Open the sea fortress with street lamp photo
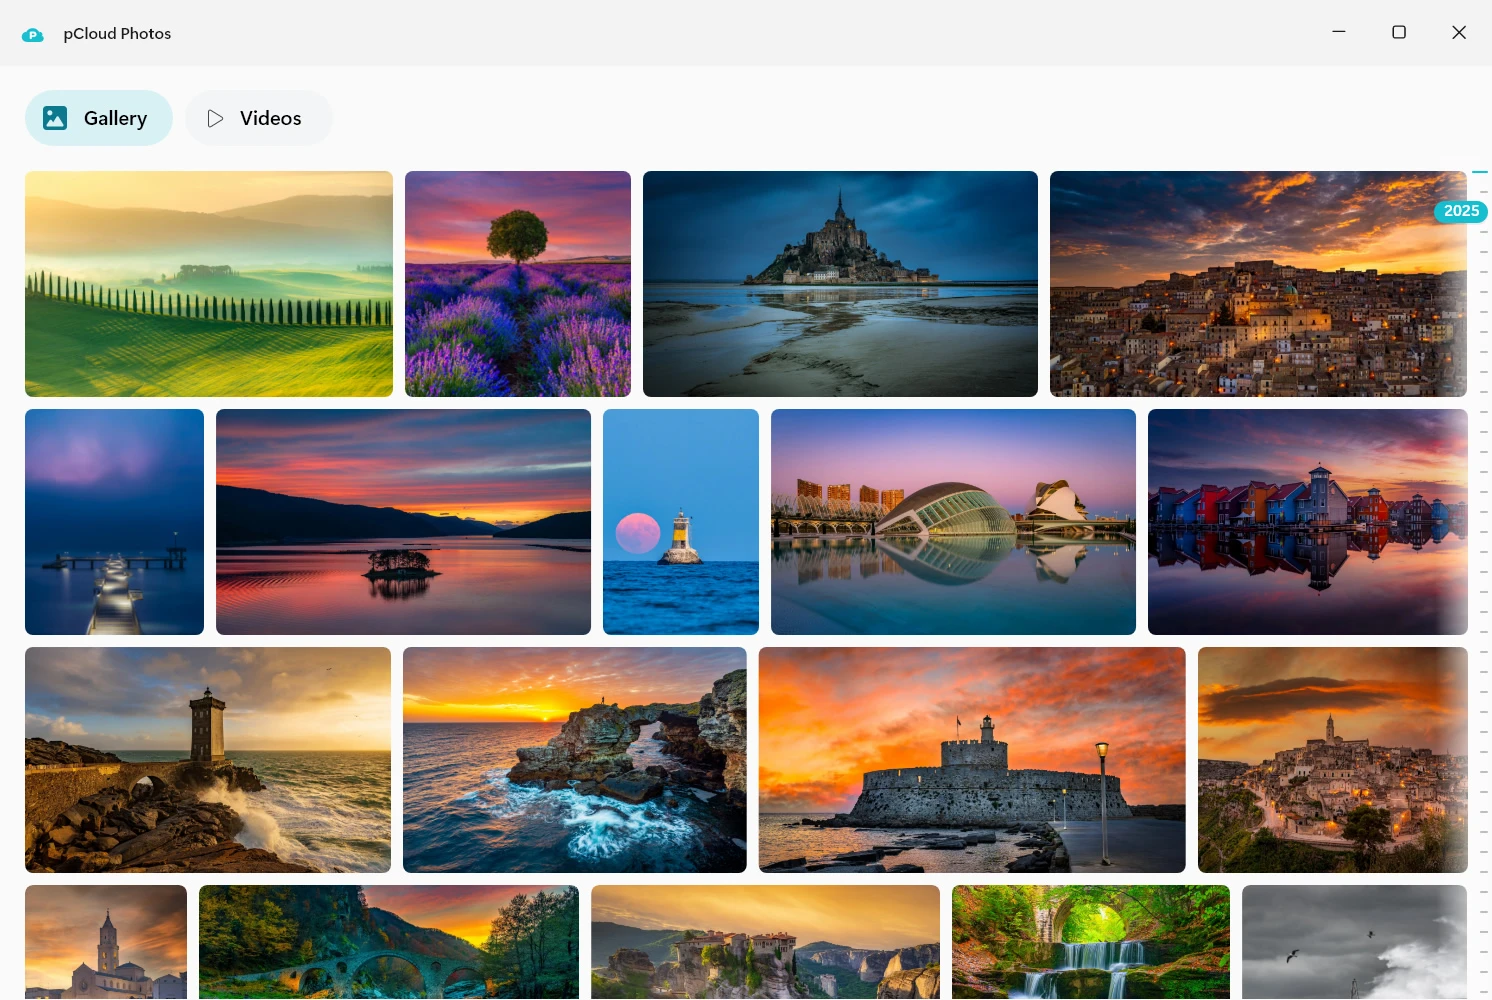The height and width of the screenshot is (1000, 1492). [972, 760]
